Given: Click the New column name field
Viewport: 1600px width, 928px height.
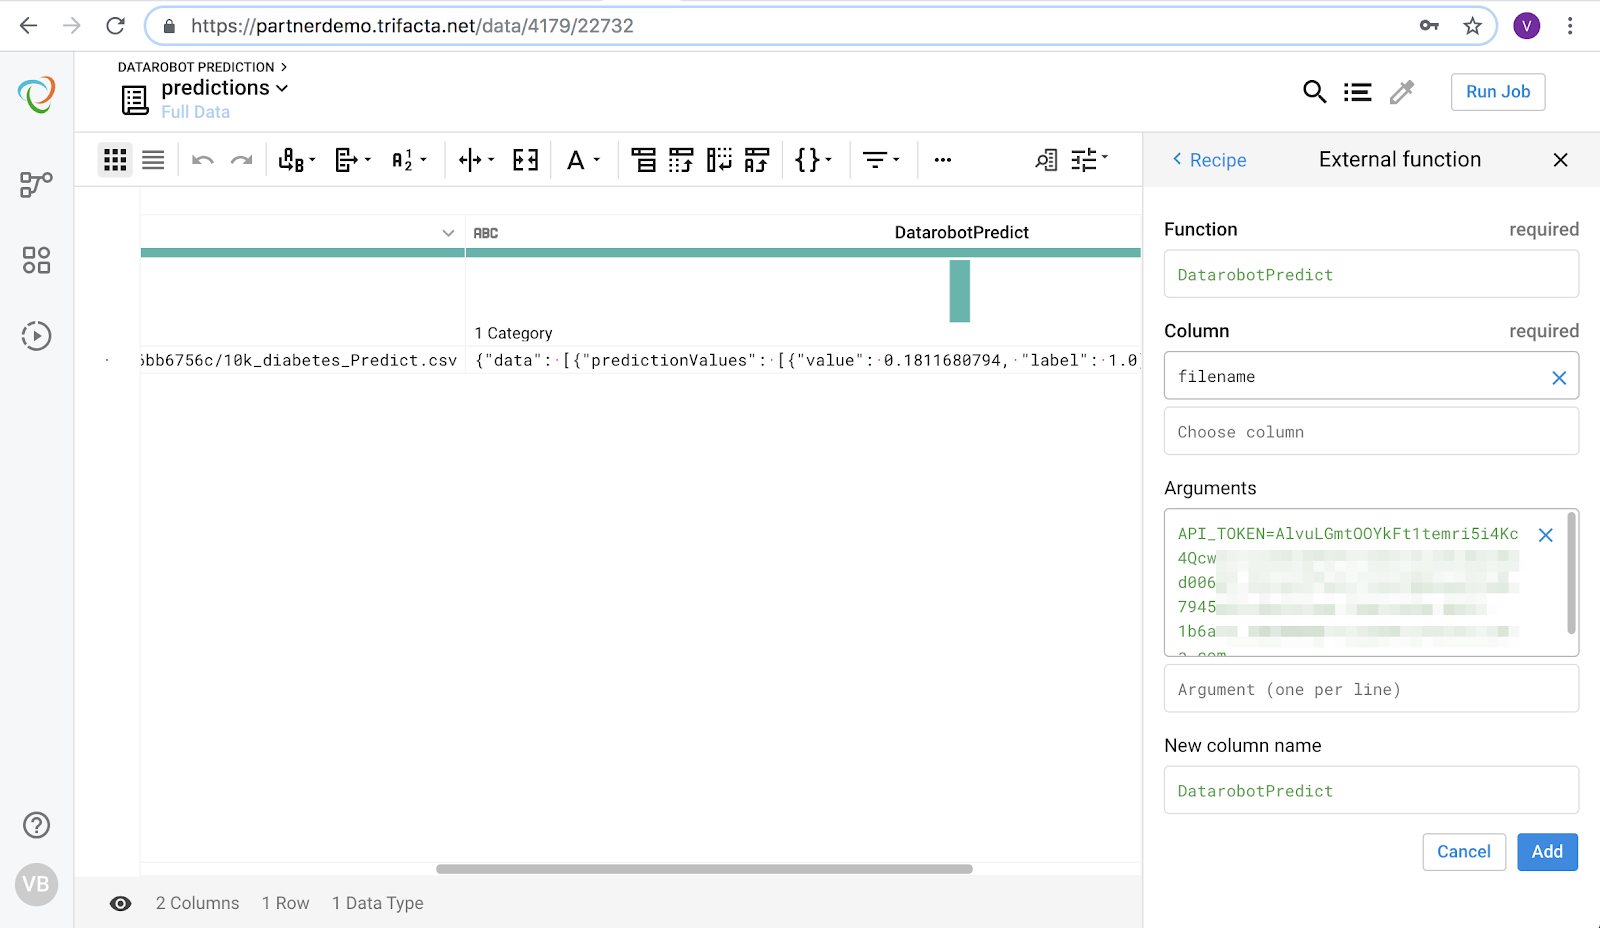Looking at the screenshot, I should click(x=1371, y=790).
